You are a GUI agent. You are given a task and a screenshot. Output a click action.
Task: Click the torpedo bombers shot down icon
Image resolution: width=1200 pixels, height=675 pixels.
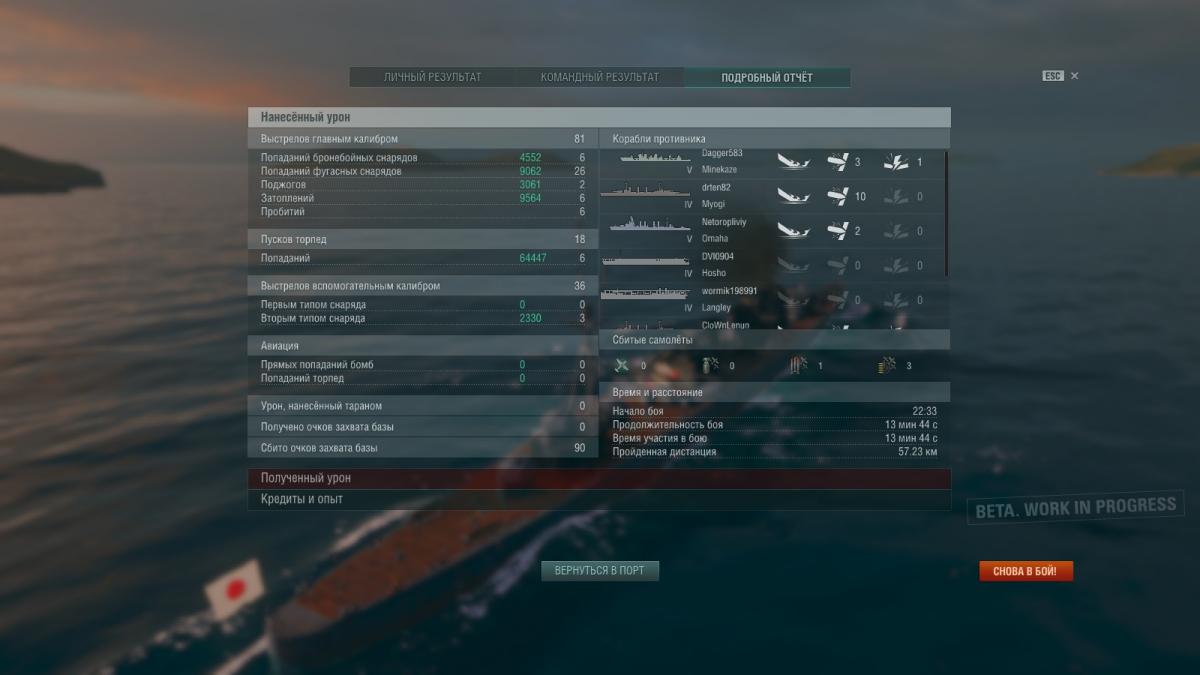click(797, 365)
